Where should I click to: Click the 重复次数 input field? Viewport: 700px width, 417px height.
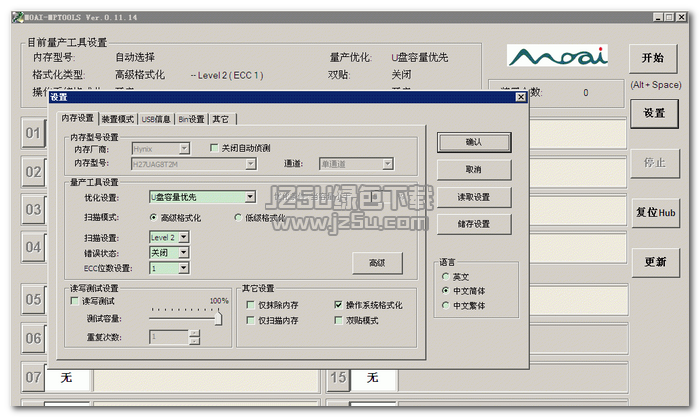pyautogui.click(x=169, y=337)
